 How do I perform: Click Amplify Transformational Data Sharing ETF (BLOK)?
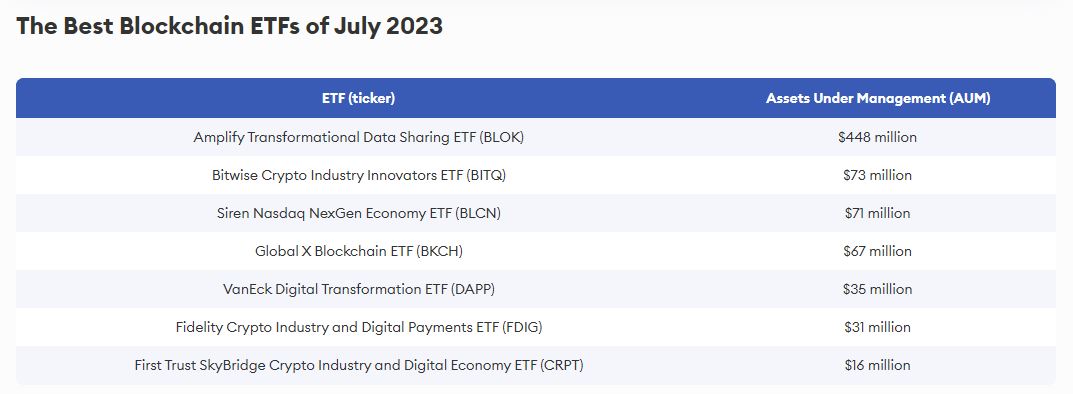359,137
